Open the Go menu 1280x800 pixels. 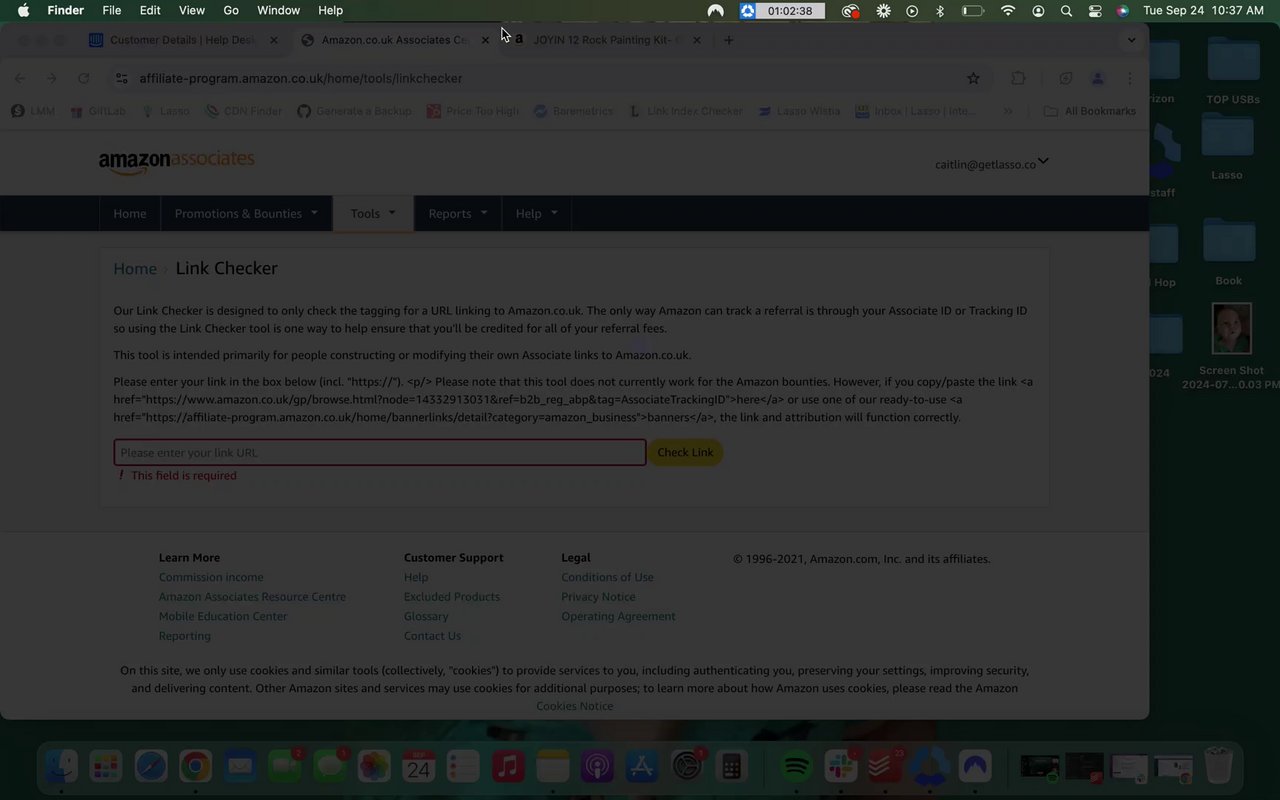(231, 10)
